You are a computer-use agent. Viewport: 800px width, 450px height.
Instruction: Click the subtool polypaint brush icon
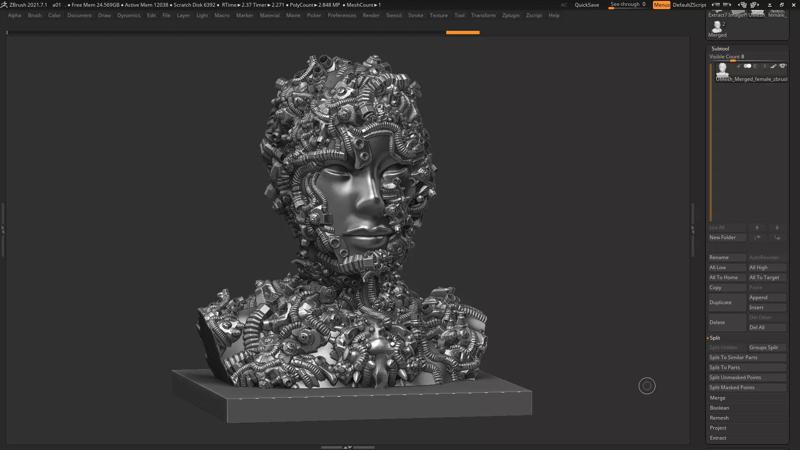point(773,67)
